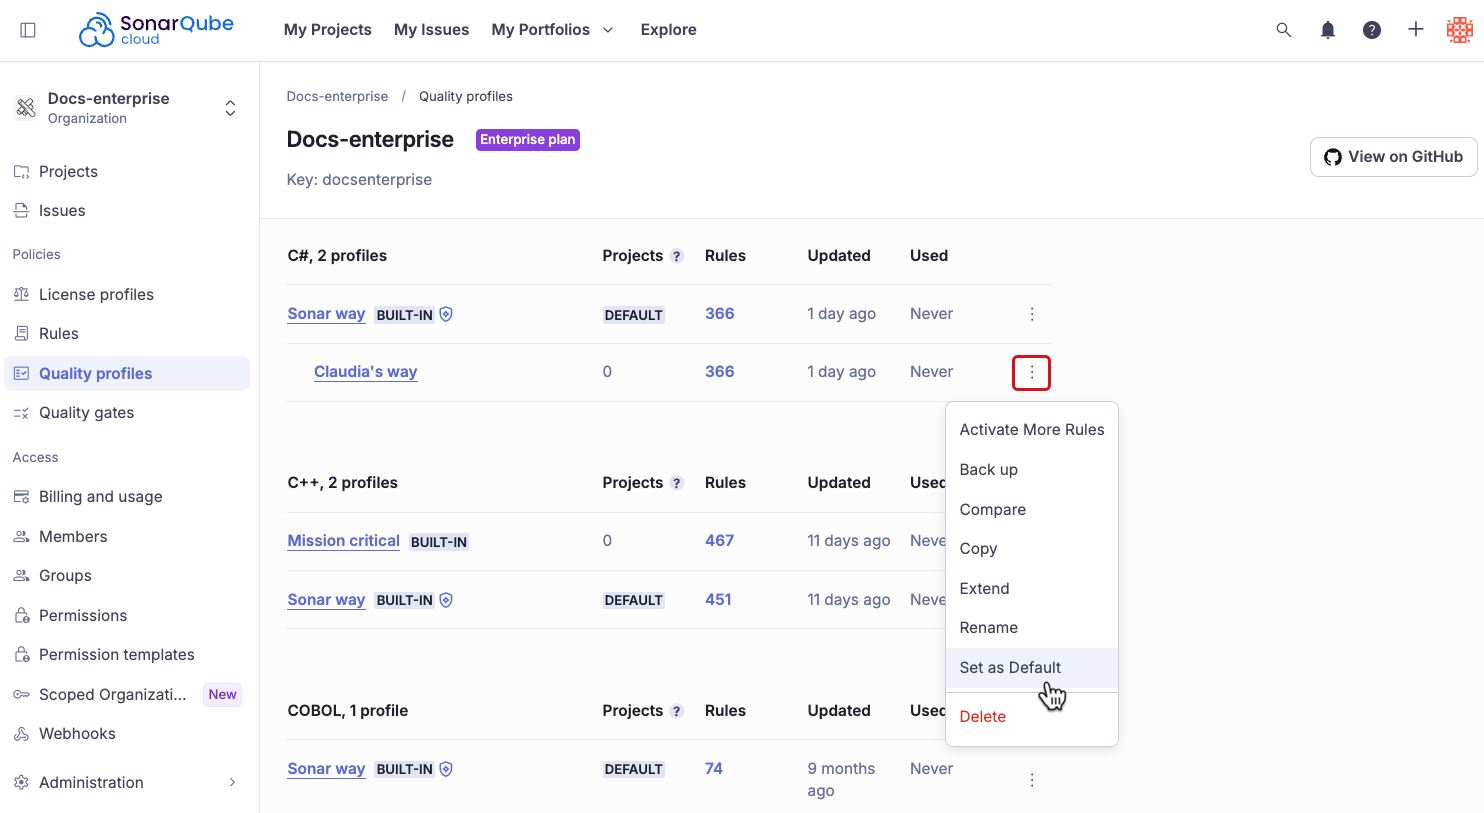Expand the Docs-enterprise organization switcher

[x=230, y=108]
